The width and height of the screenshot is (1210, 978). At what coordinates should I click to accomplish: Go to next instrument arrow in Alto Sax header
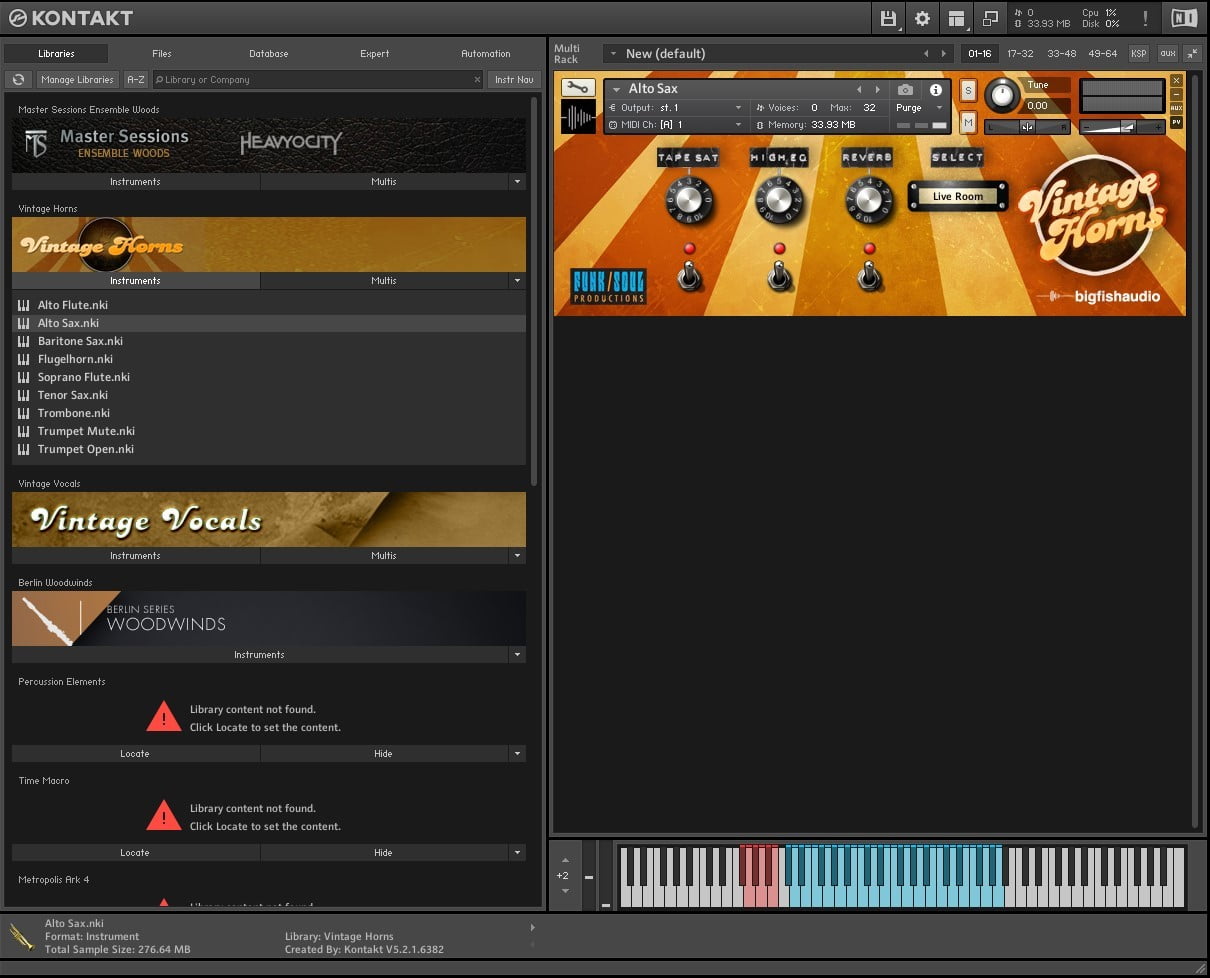point(878,89)
